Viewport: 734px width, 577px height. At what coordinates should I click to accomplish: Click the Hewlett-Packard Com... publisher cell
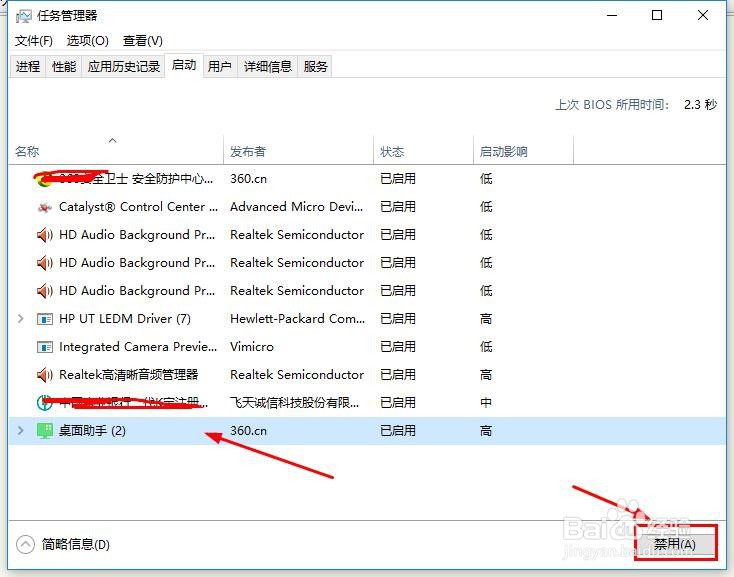[297, 319]
